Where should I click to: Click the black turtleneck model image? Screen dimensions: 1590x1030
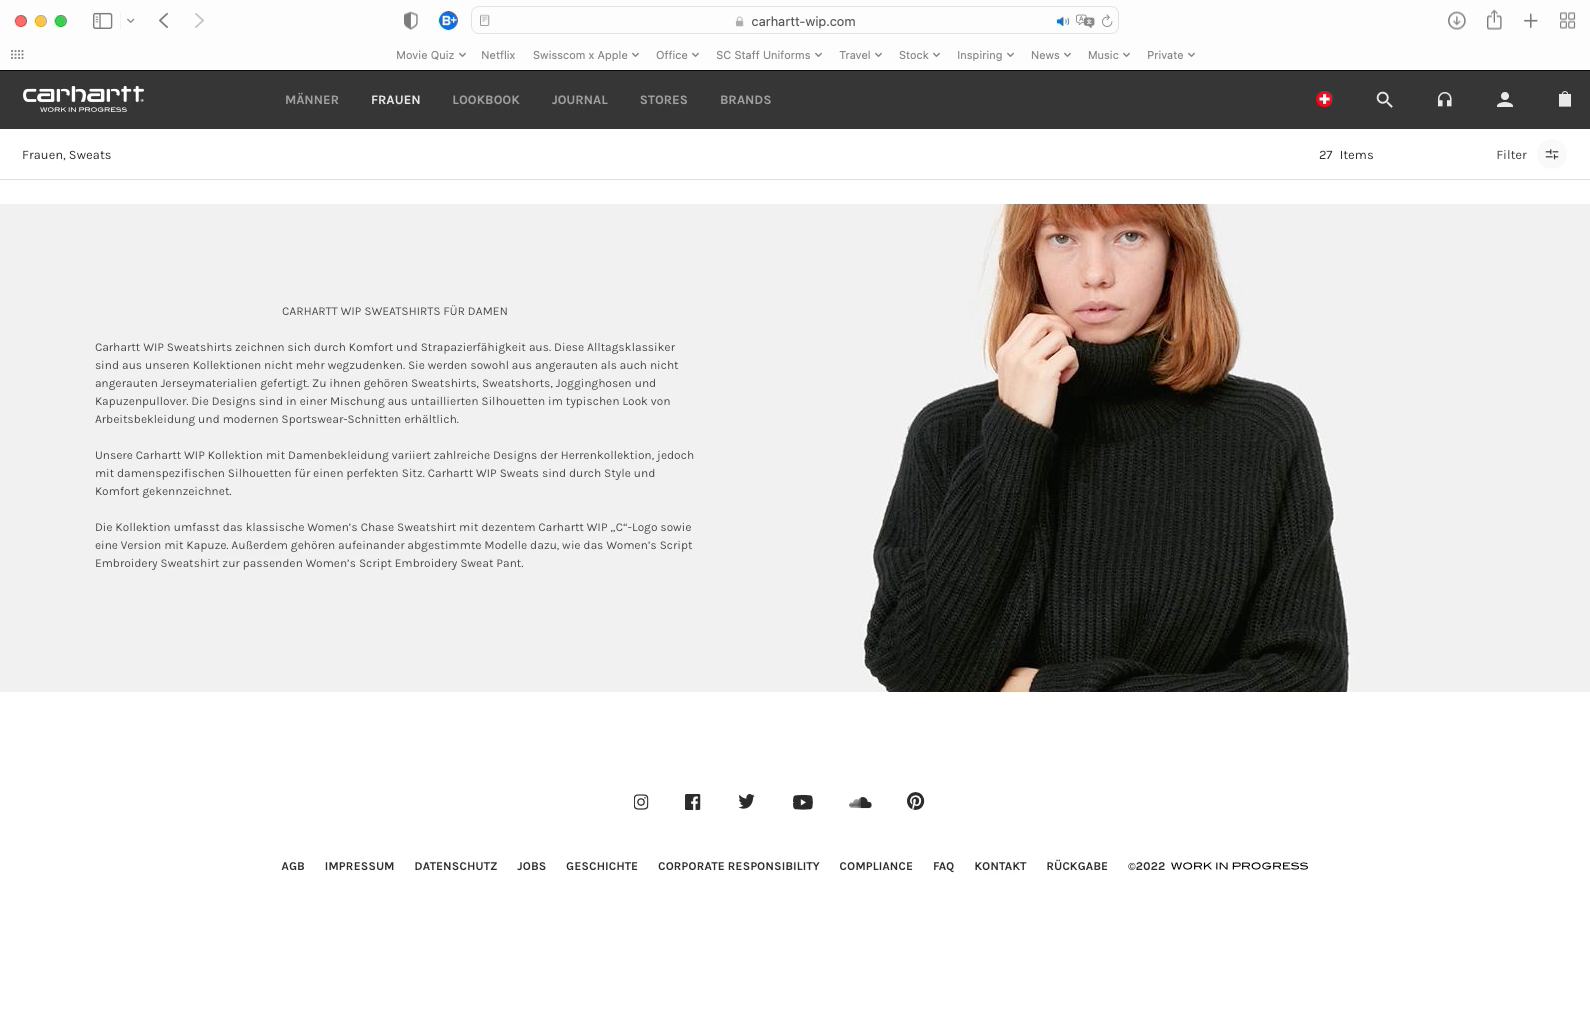tap(1106, 448)
